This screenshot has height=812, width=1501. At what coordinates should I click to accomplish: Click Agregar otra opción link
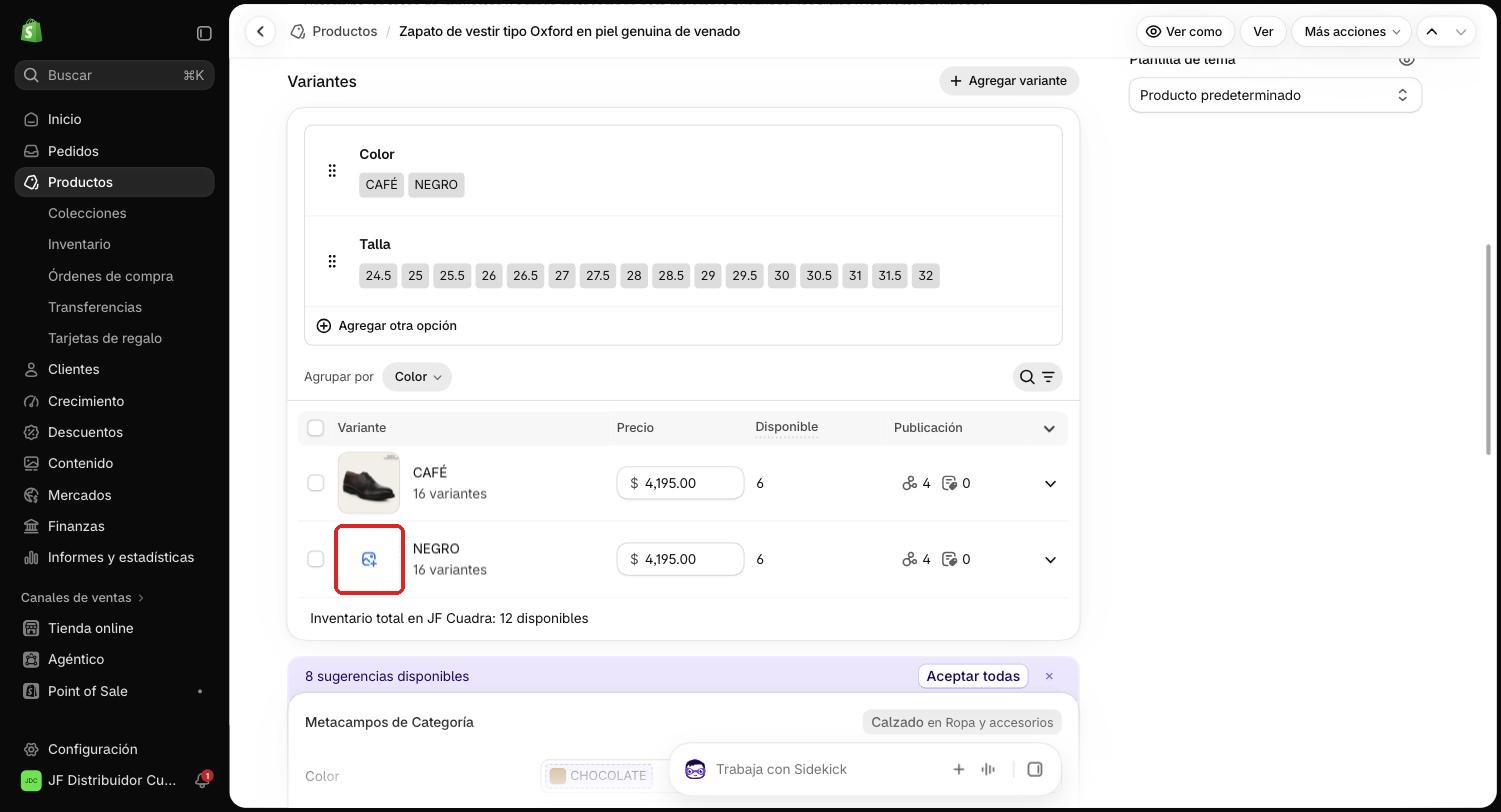click(x=387, y=326)
